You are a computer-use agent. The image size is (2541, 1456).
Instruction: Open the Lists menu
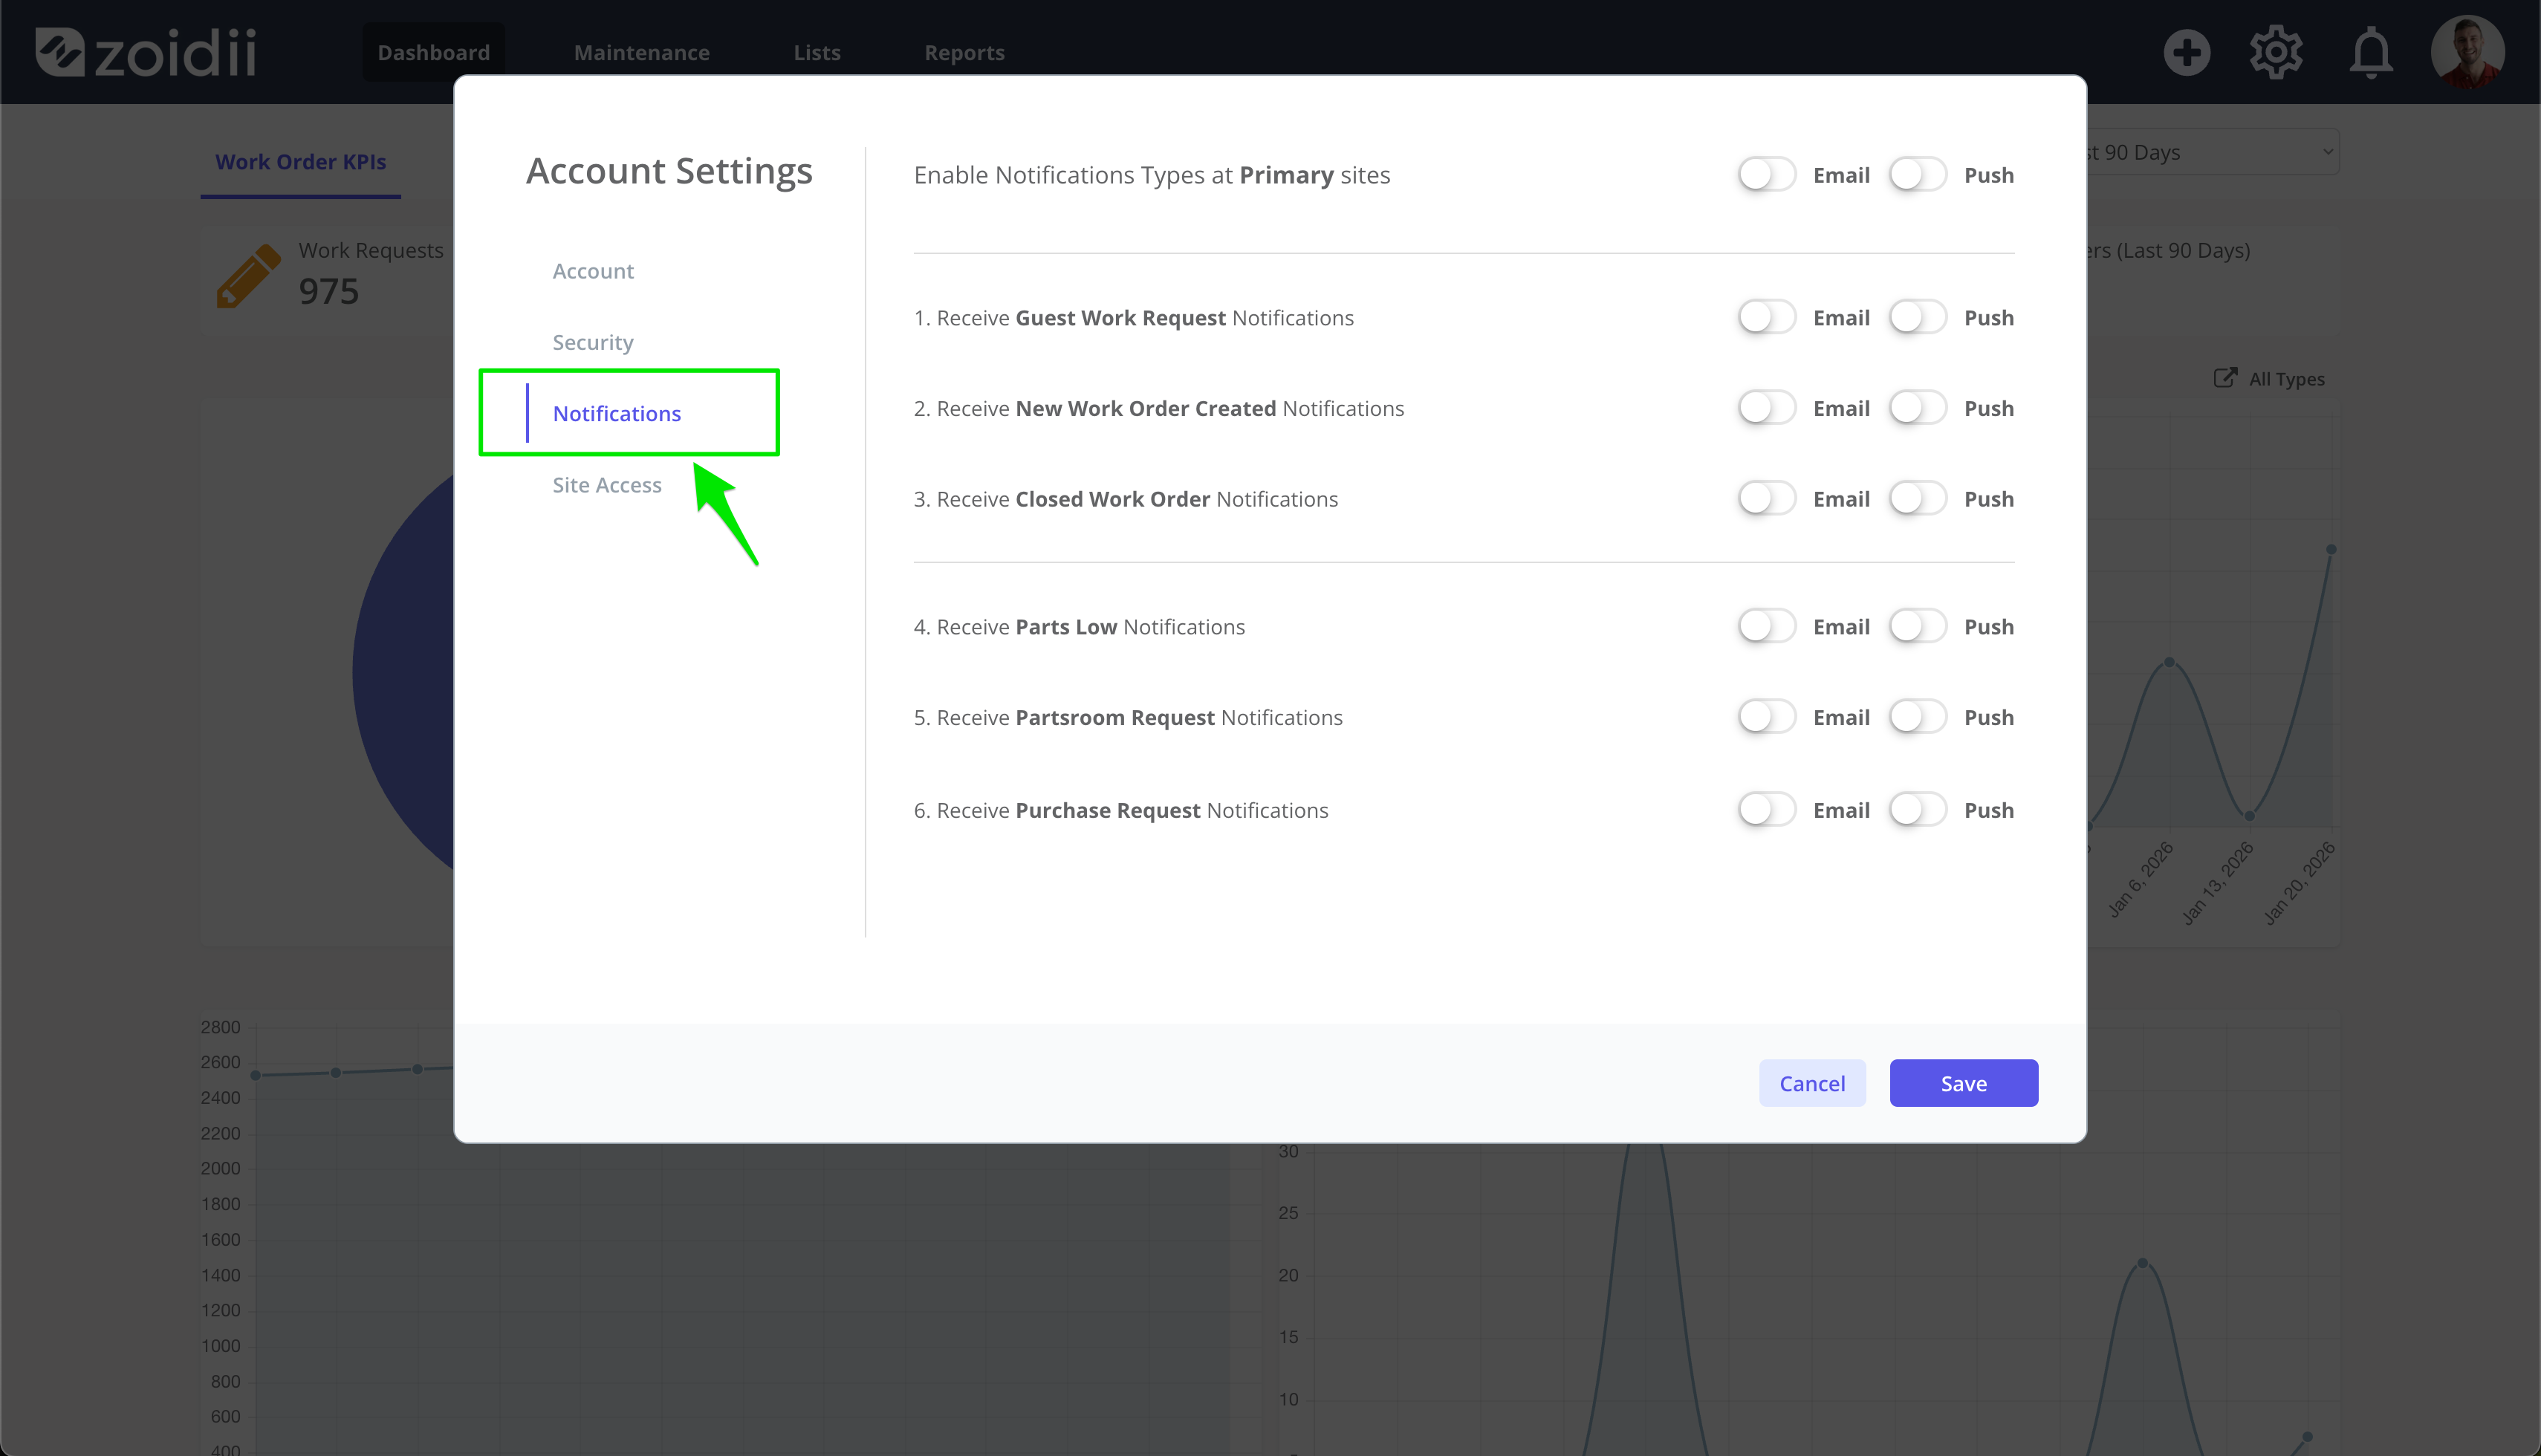pos(817,52)
